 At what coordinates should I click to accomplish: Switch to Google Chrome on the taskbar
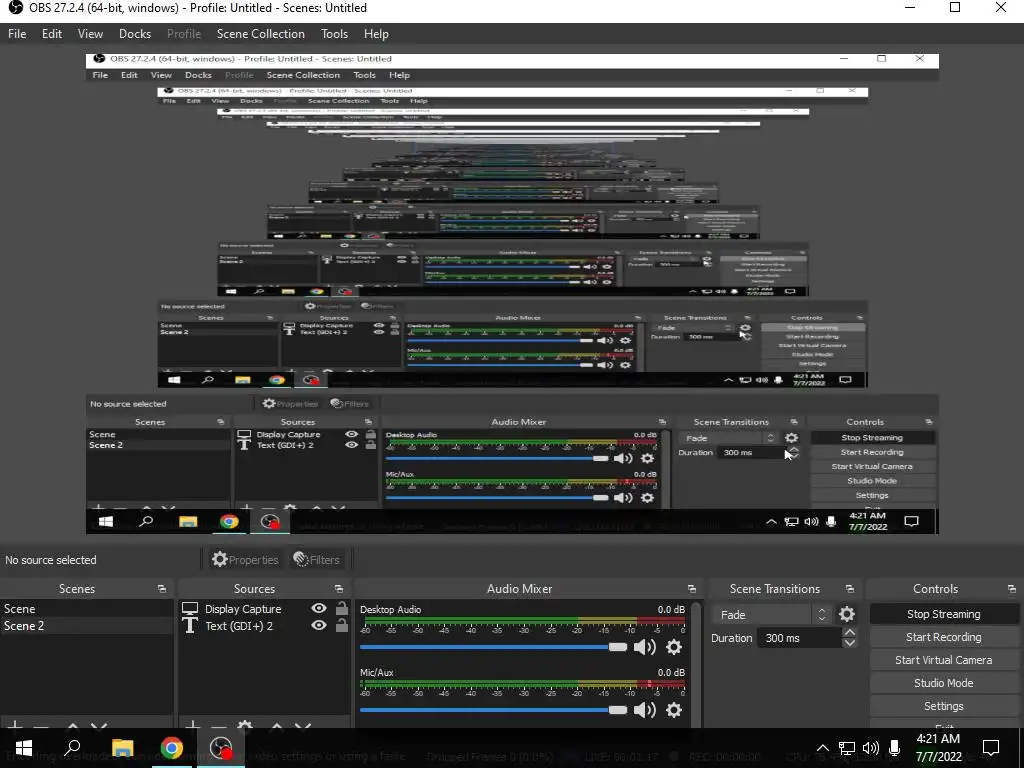click(x=172, y=748)
